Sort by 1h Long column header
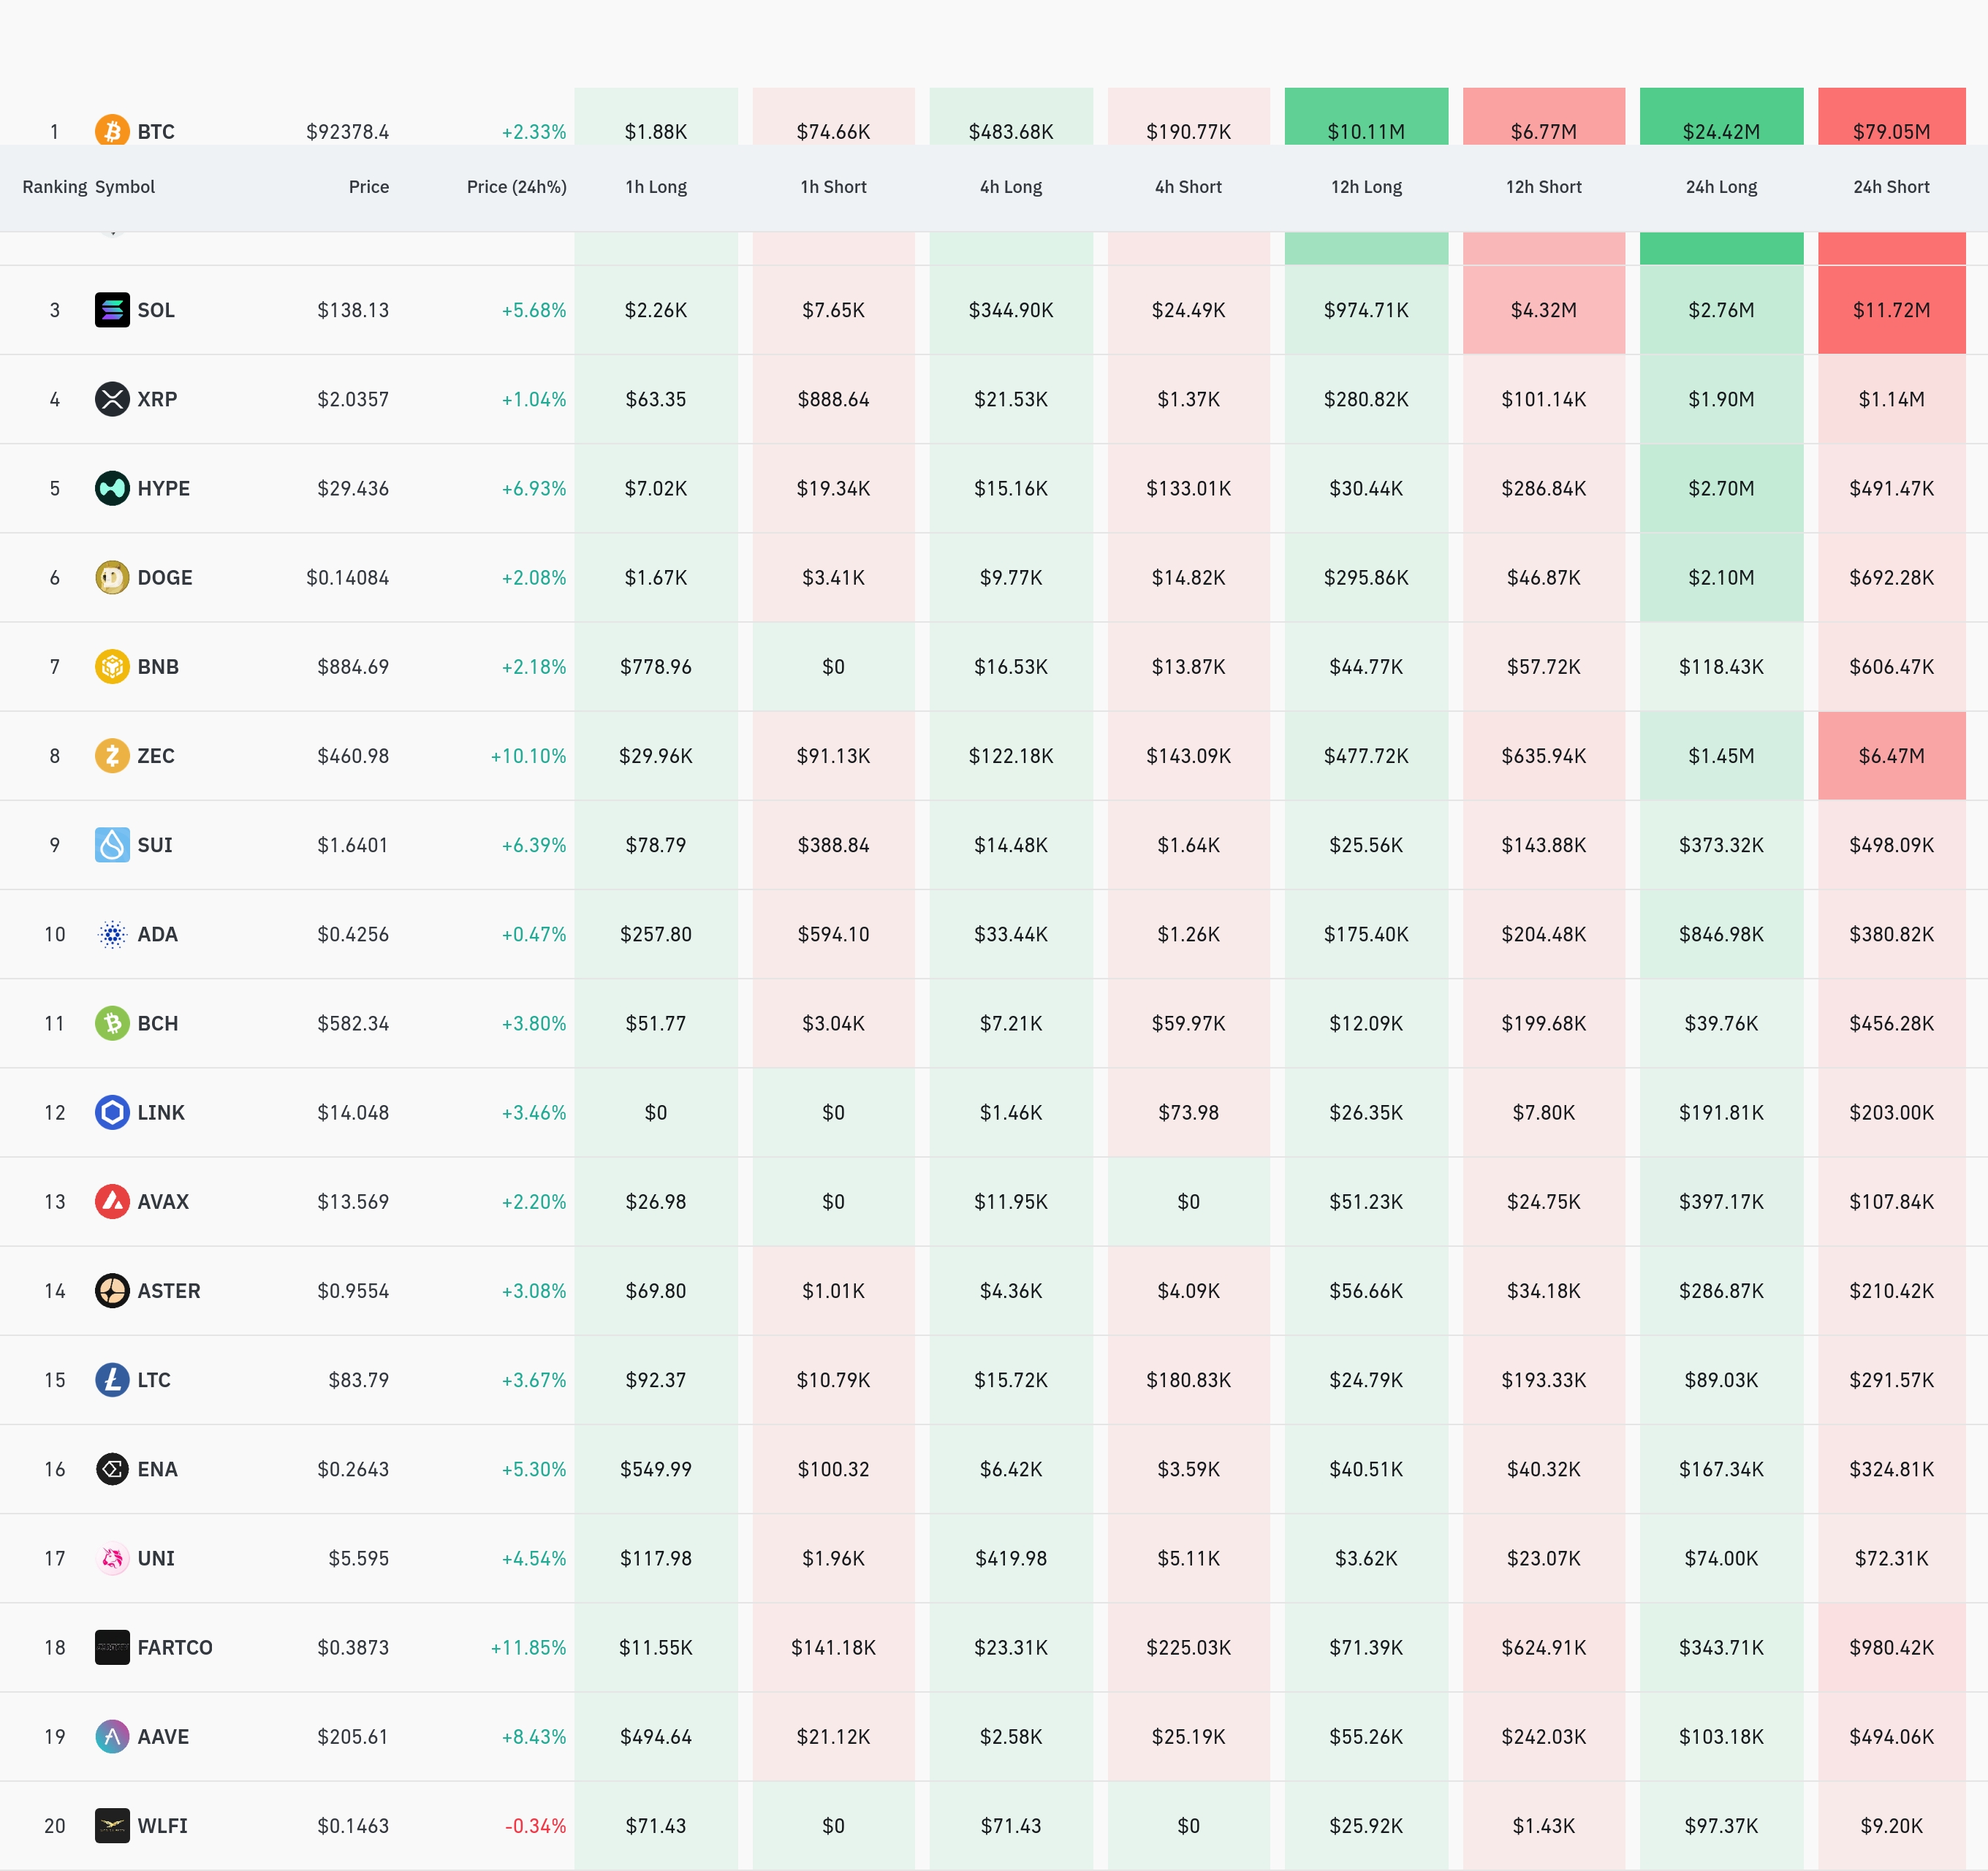The height and width of the screenshot is (1871, 1988). pyautogui.click(x=656, y=187)
